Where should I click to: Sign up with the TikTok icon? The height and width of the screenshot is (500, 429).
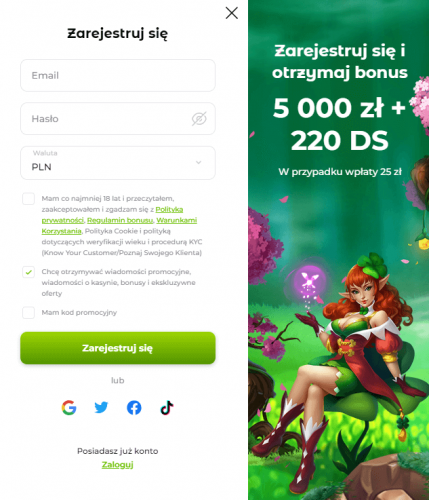coord(167,407)
